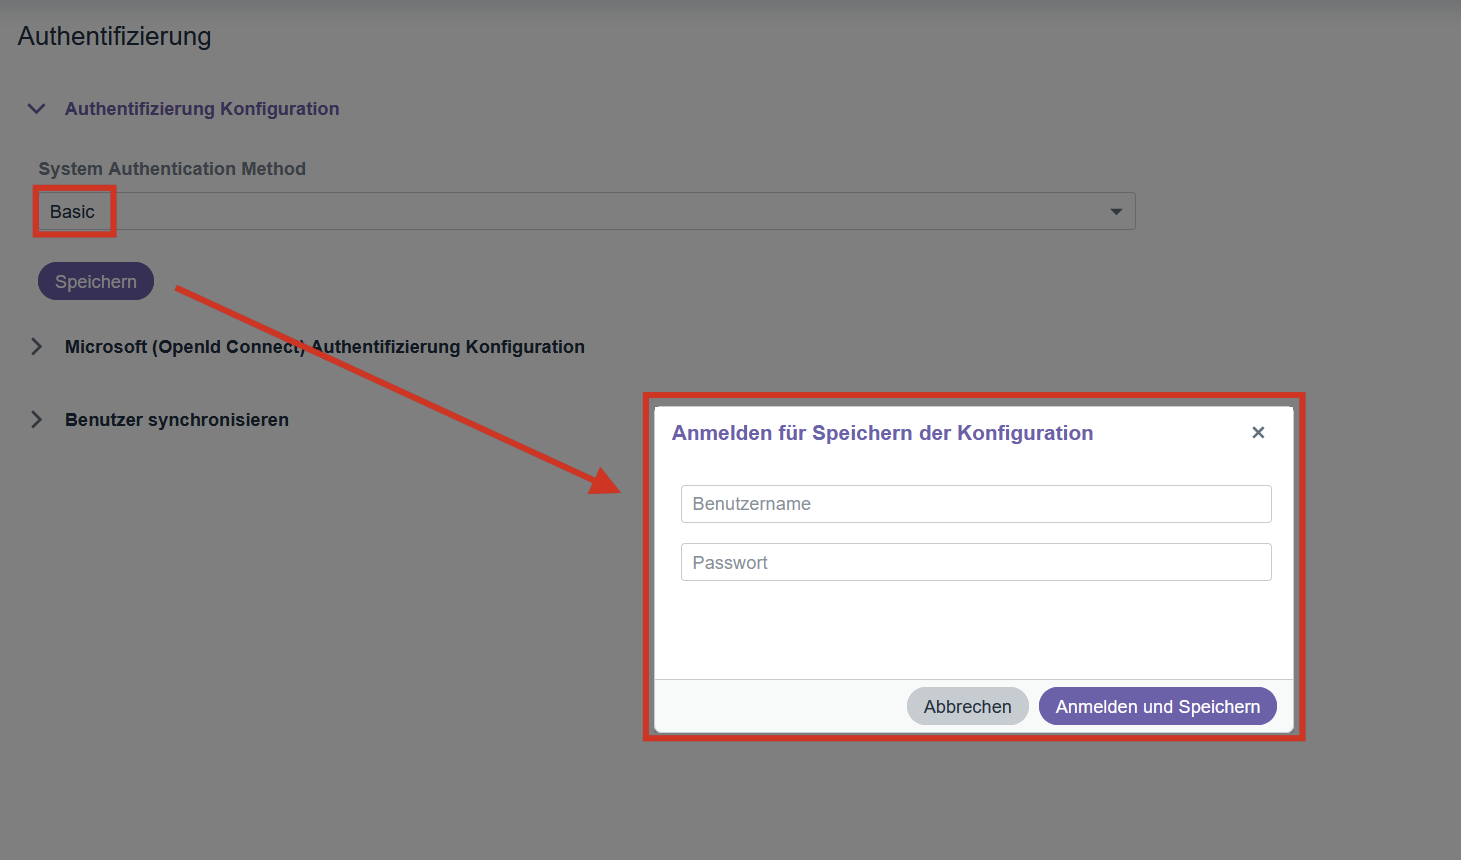Click Anmelden und Speichern button

click(x=1157, y=706)
